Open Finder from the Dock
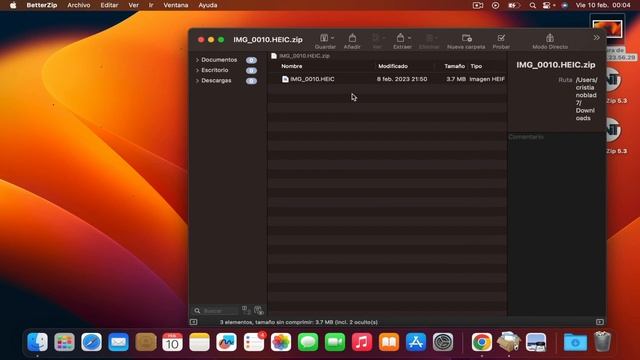The height and width of the screenshot is (360, 640). tap(37, 342)
